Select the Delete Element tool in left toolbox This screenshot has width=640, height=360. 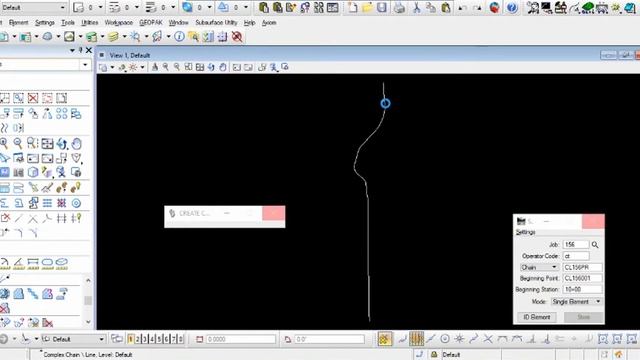5,218
